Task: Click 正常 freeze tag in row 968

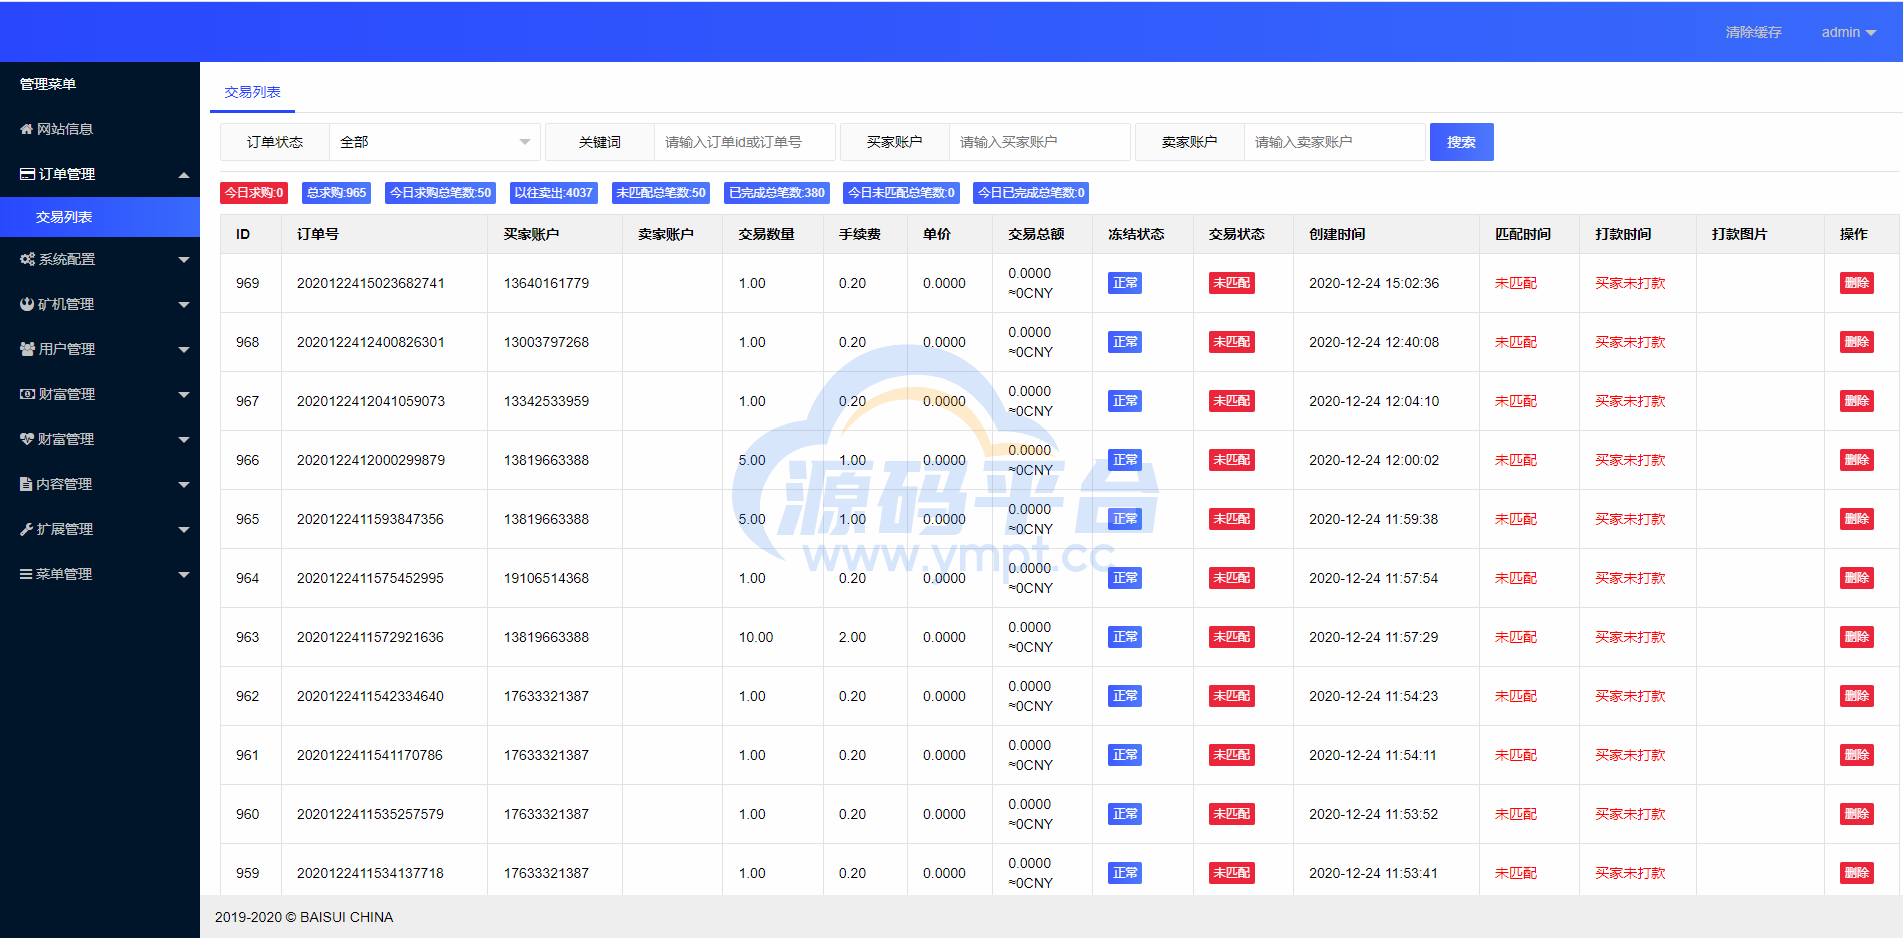Action: pos(1125,342)
